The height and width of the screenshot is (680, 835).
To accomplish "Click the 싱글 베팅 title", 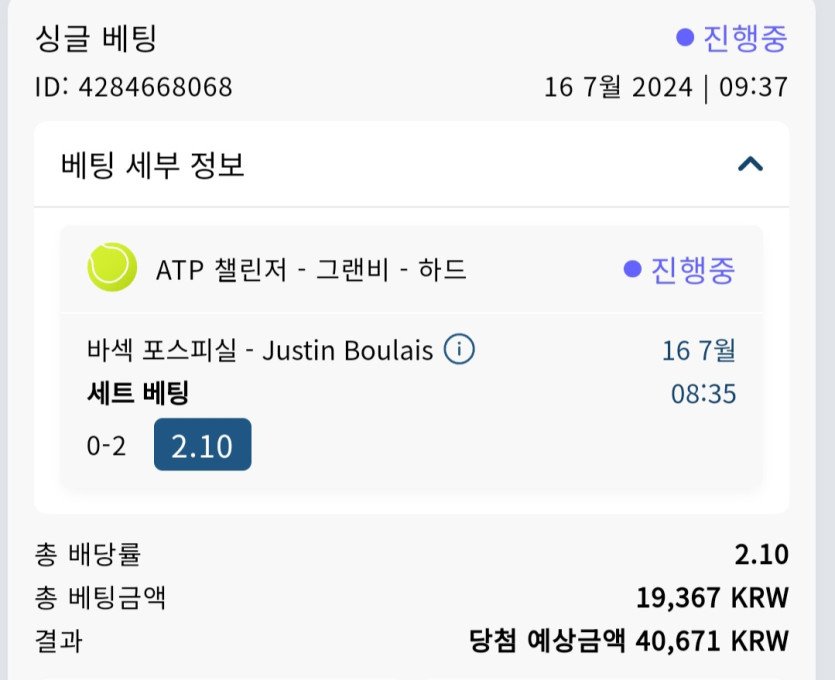I will [96, 39].
